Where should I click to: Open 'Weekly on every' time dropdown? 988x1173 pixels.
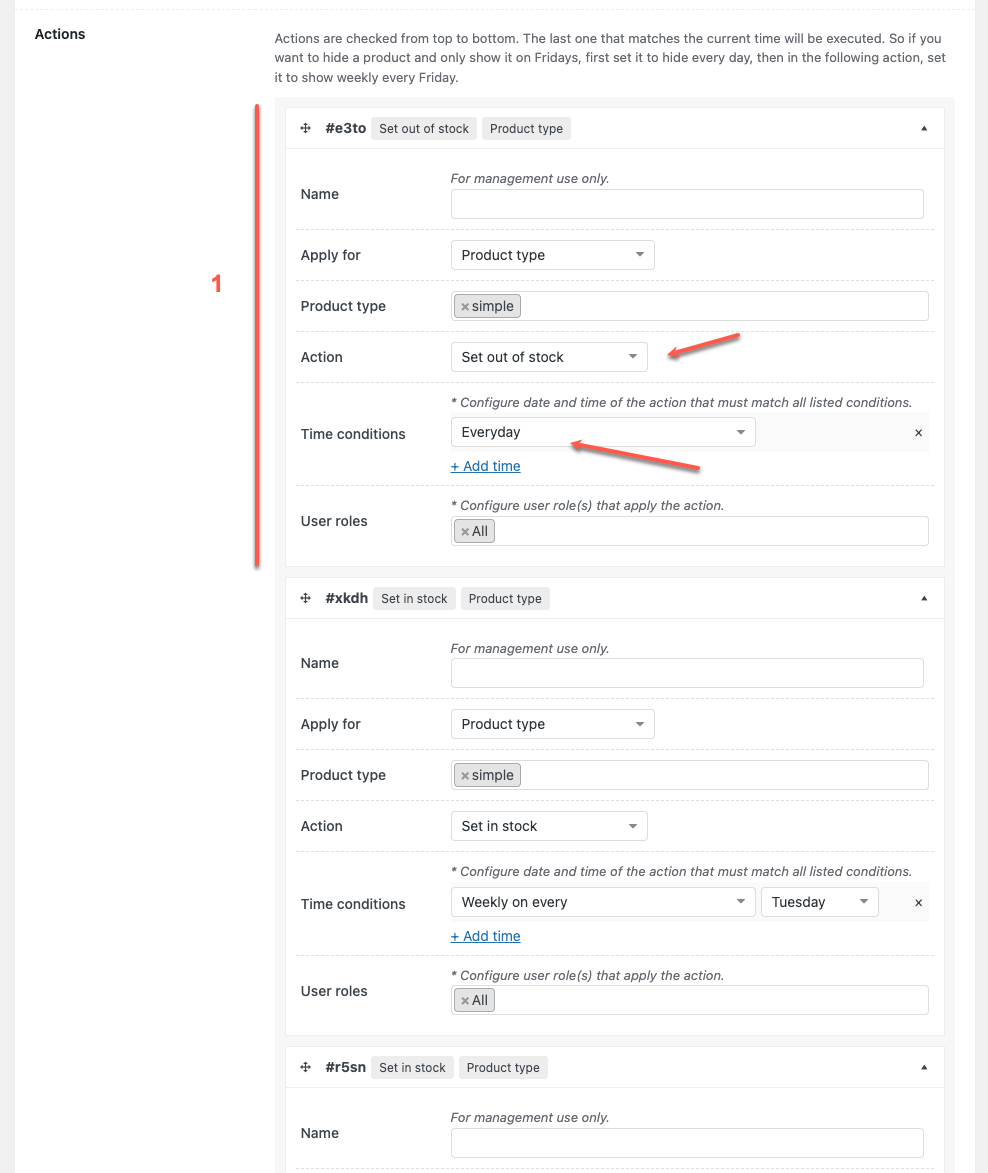coord(602,902)
